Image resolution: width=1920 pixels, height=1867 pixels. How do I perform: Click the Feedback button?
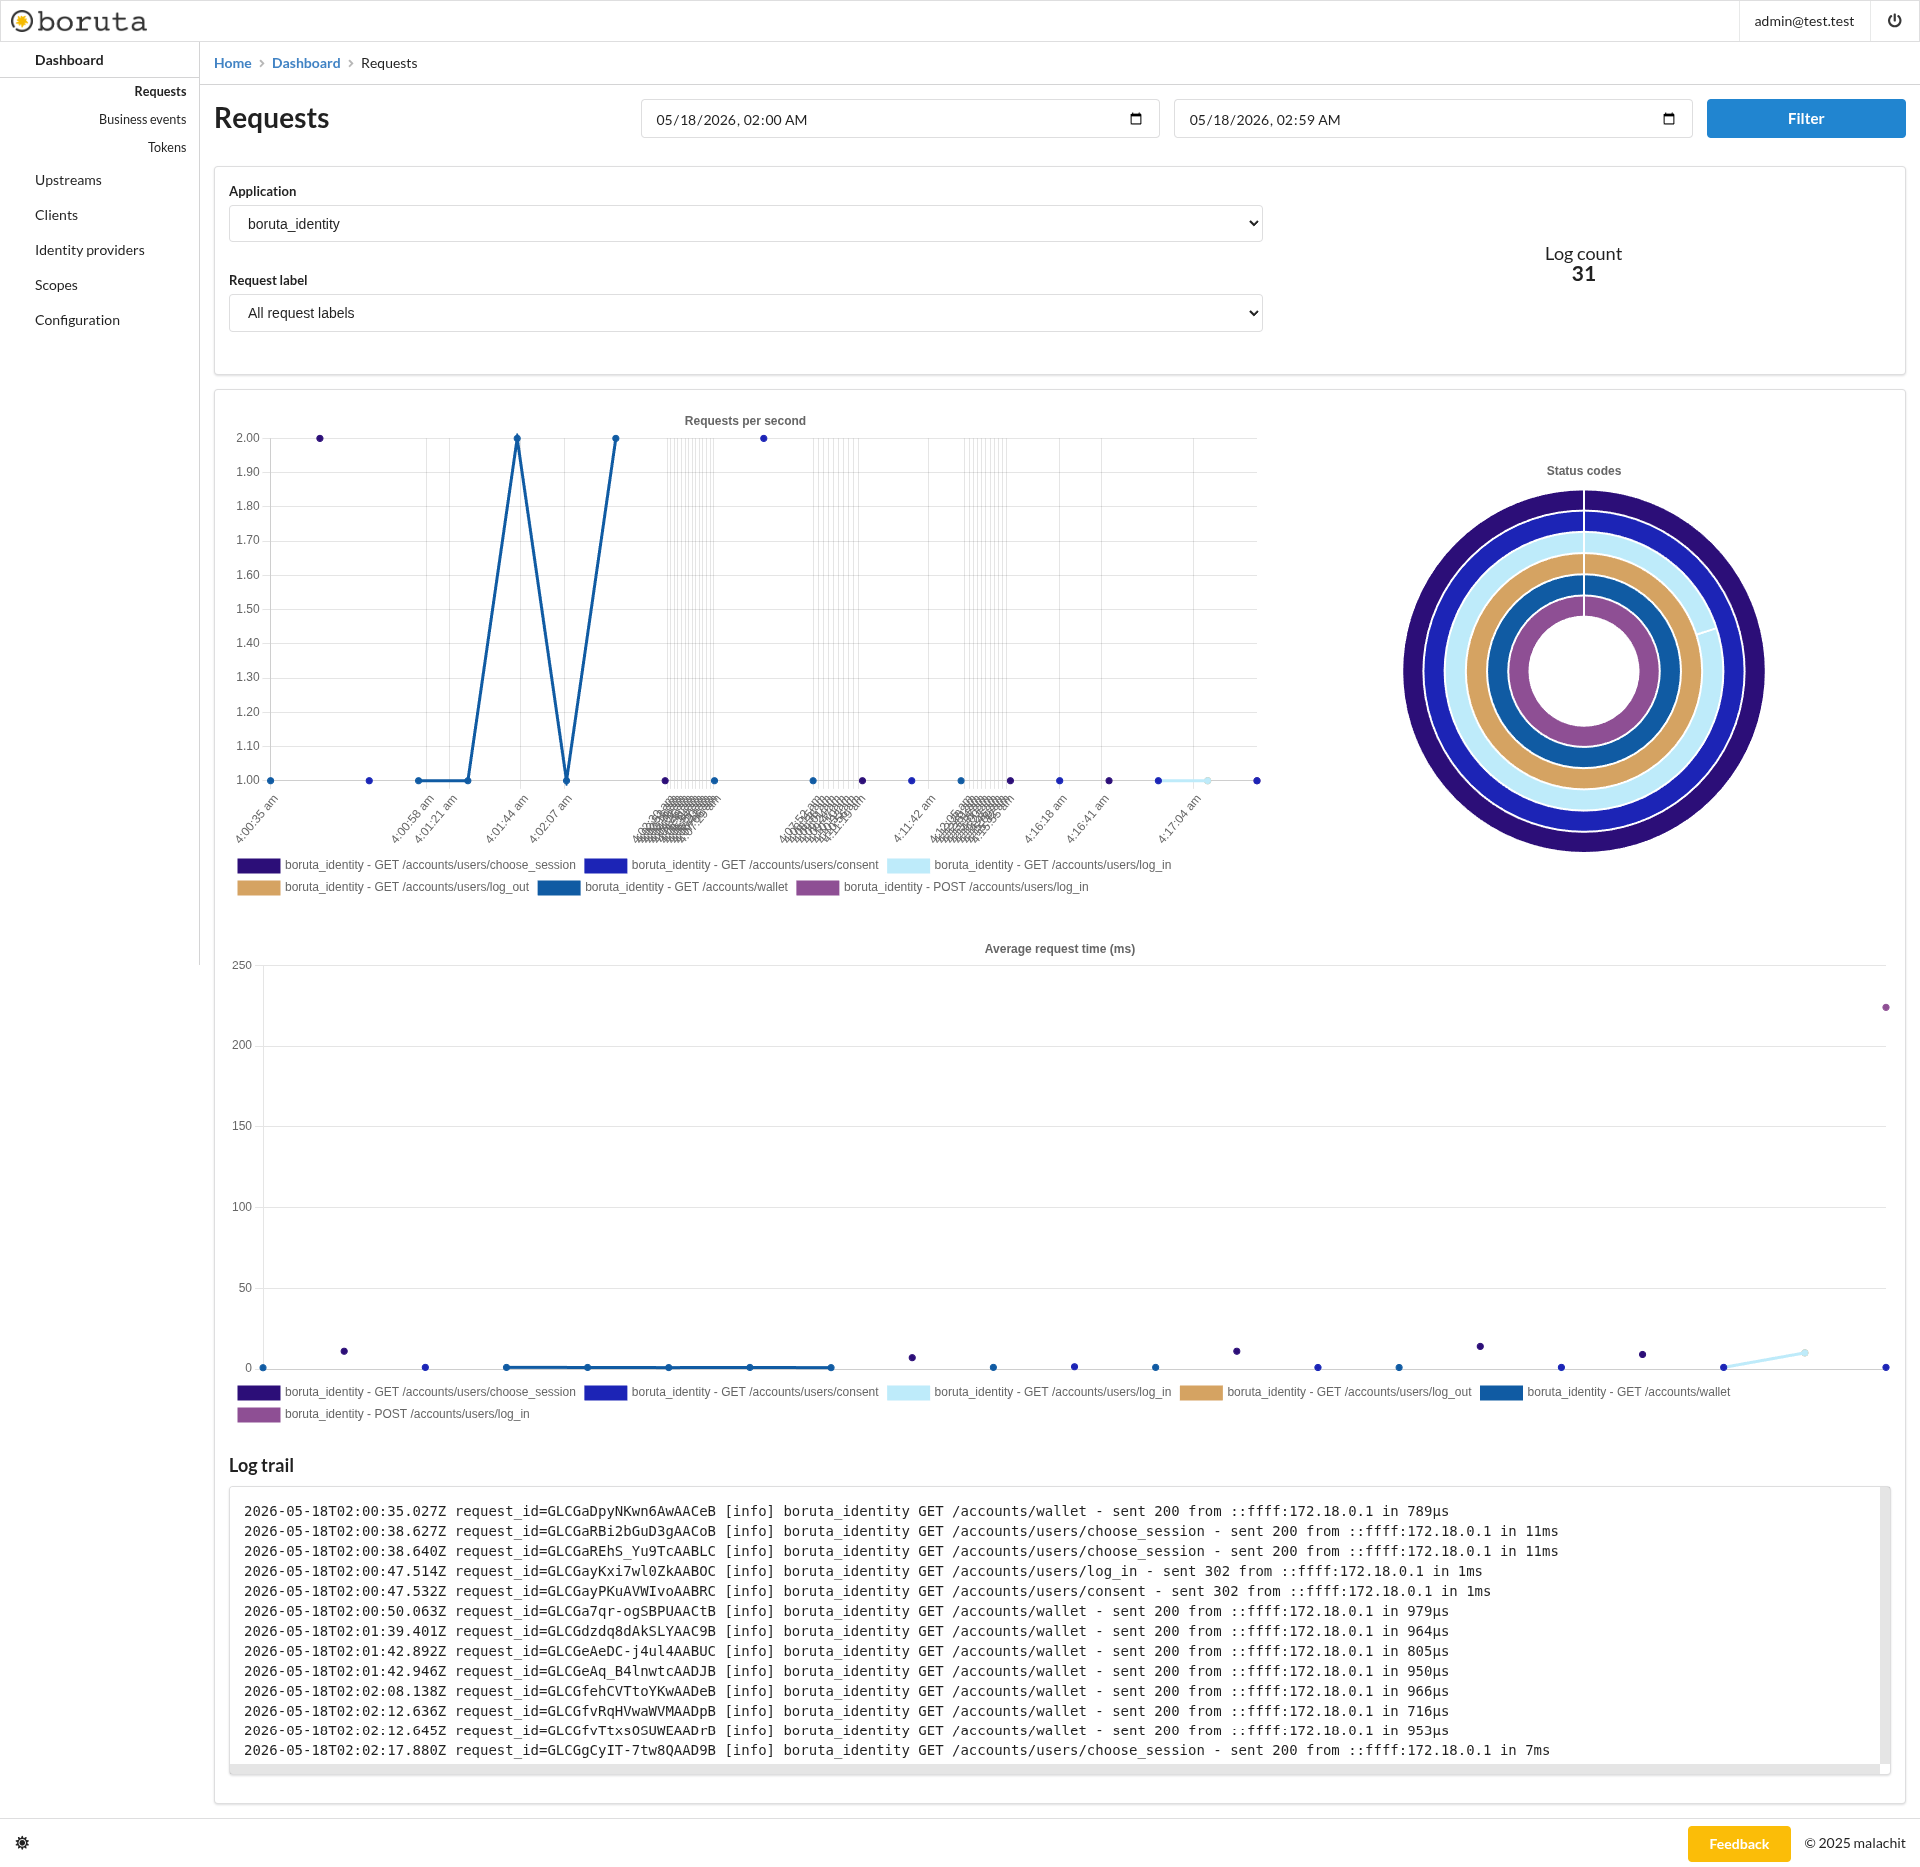tap(1739, 1844)
